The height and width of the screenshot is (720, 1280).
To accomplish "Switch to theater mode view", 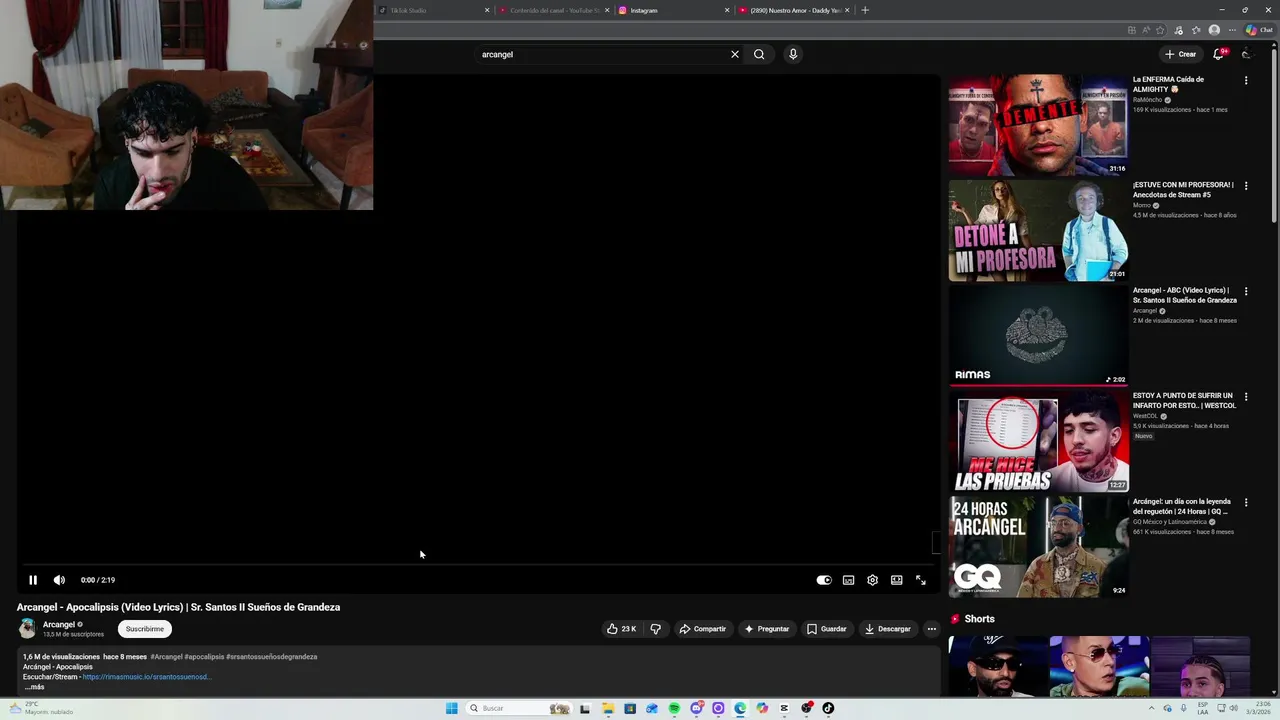I will click(x=897, y=580).
